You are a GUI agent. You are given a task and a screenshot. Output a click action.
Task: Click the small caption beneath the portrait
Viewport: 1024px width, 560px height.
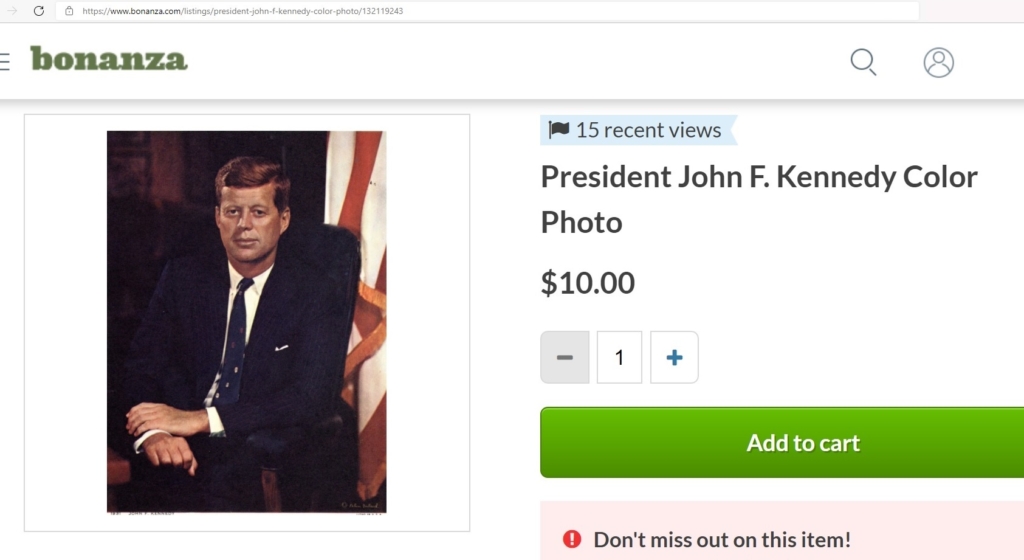(150, 513)
